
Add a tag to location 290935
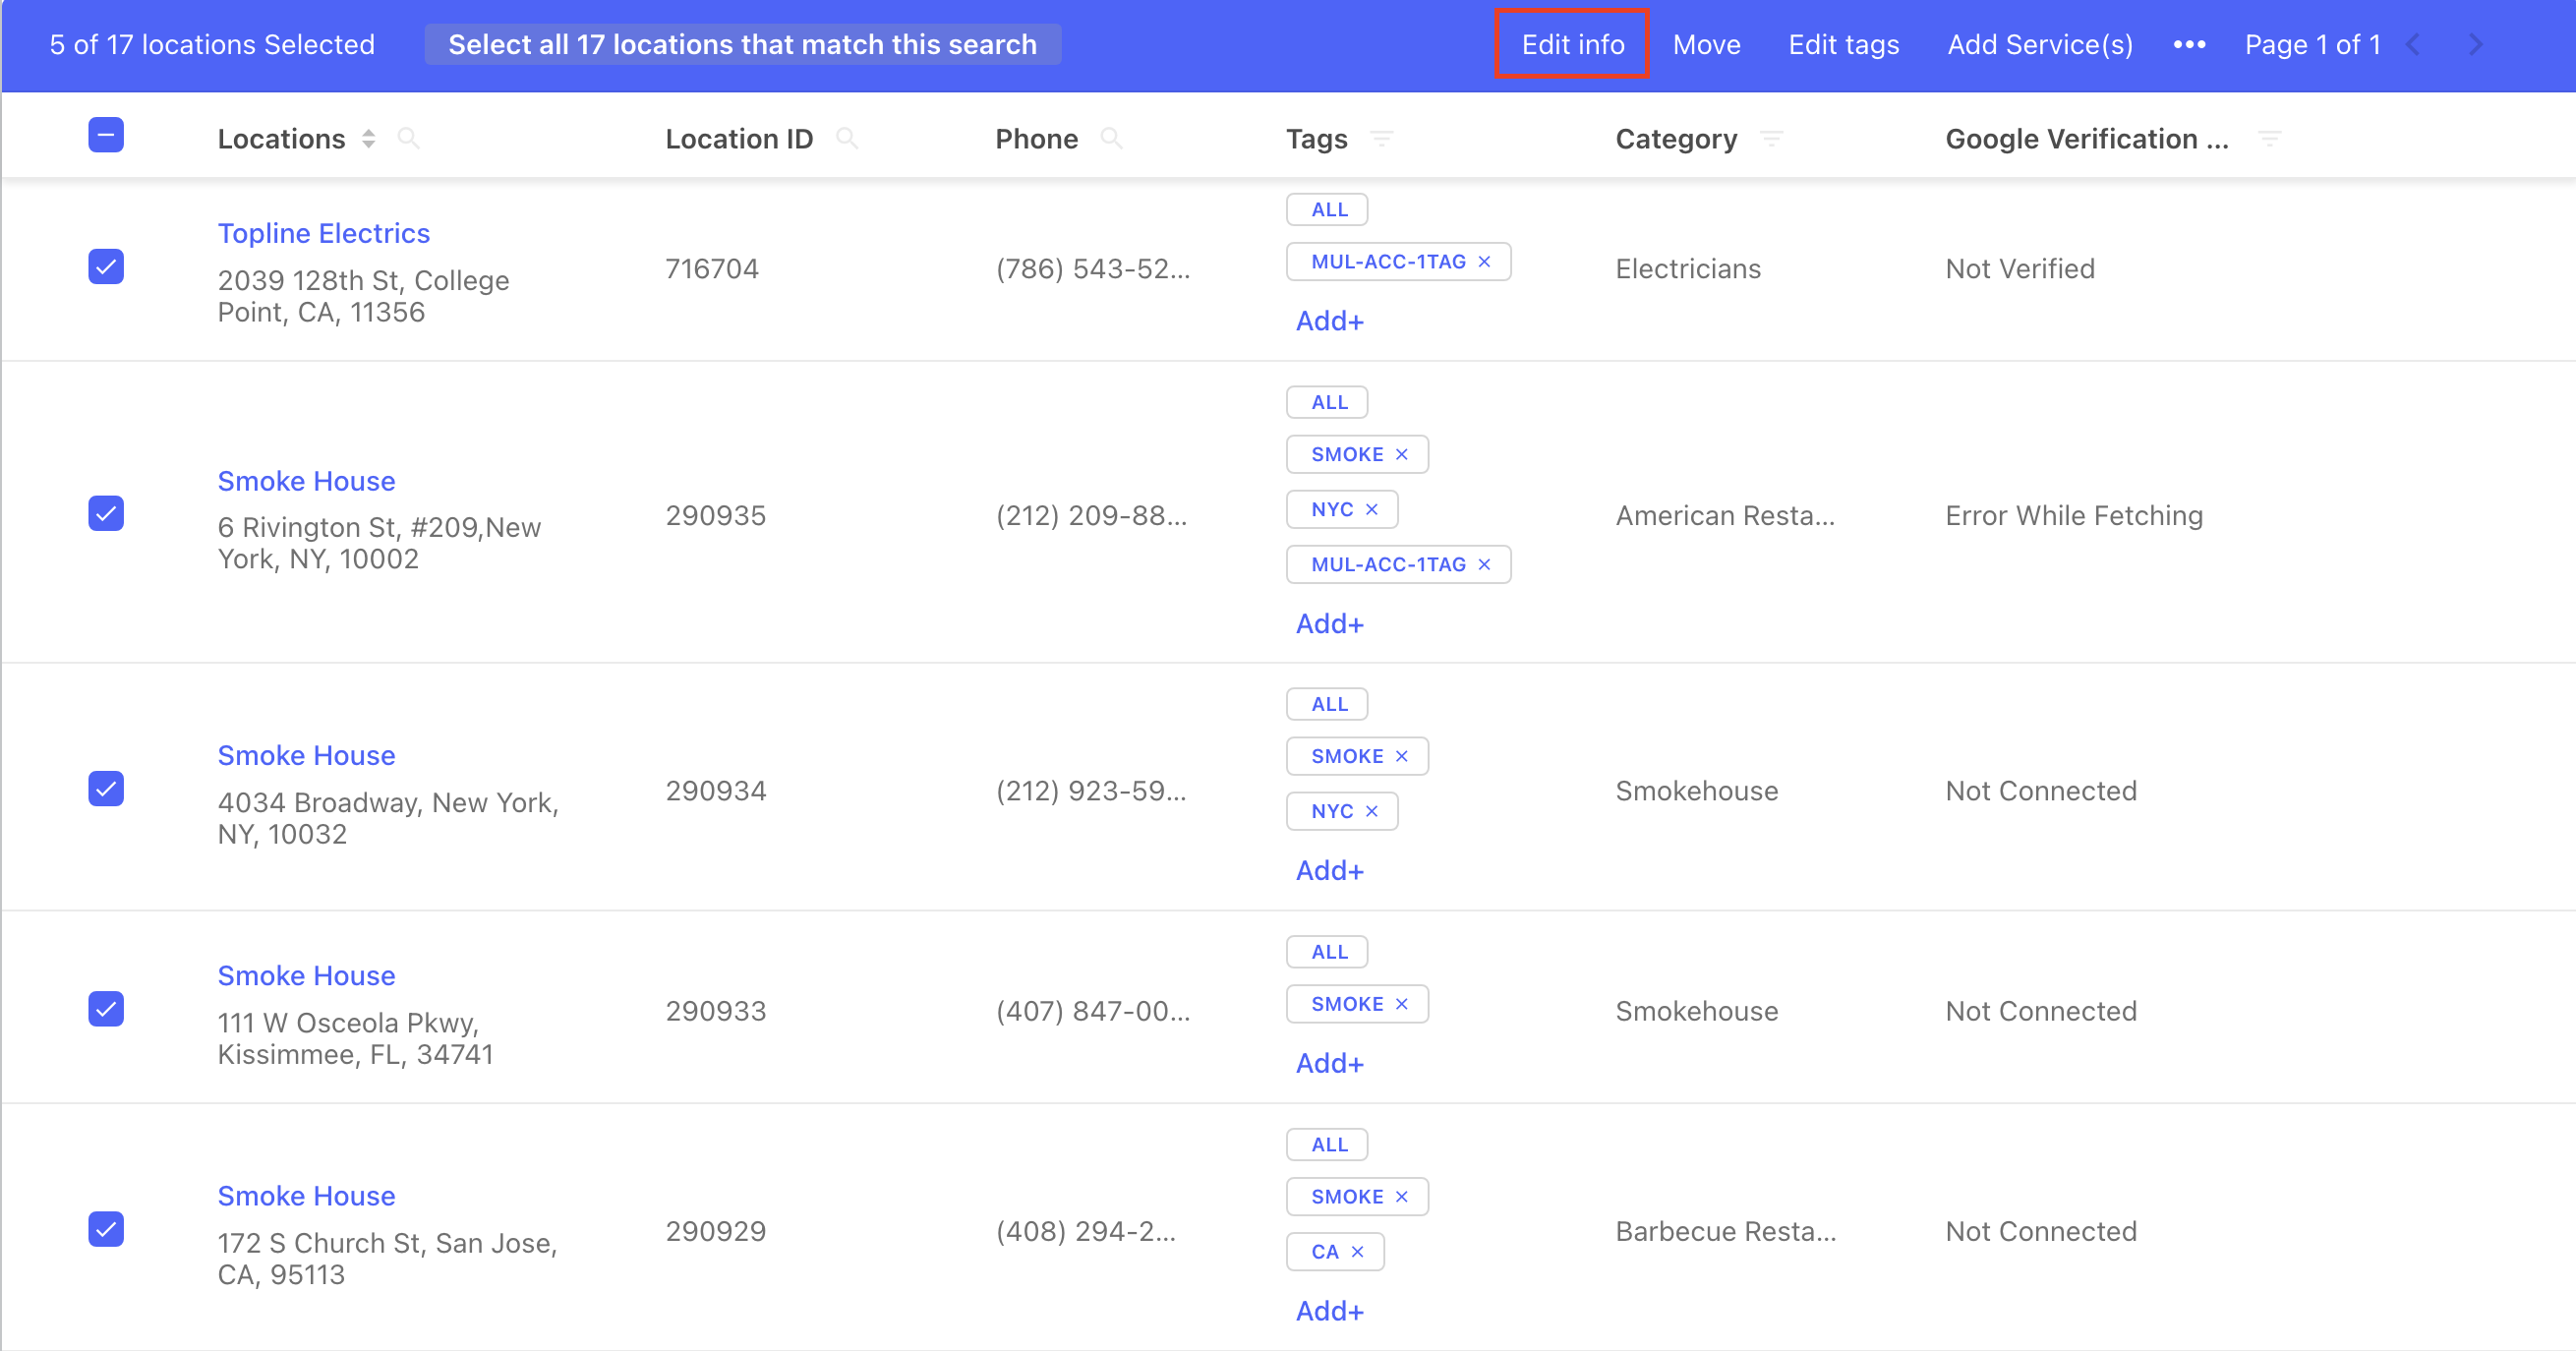point(1329,624)
